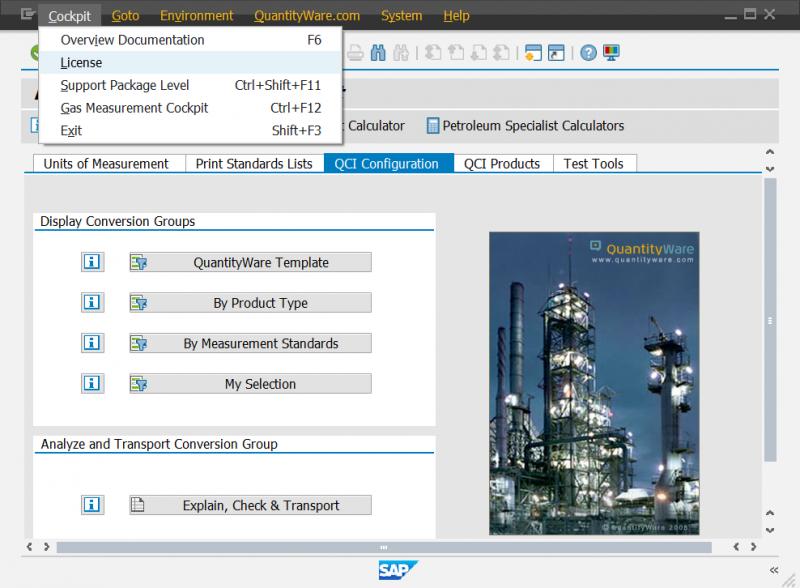The height and width of the screenshot is (588, 800).
Task: Click bottom scroll-down arrow of vertical scrollbar
Action: click(770, 530)
